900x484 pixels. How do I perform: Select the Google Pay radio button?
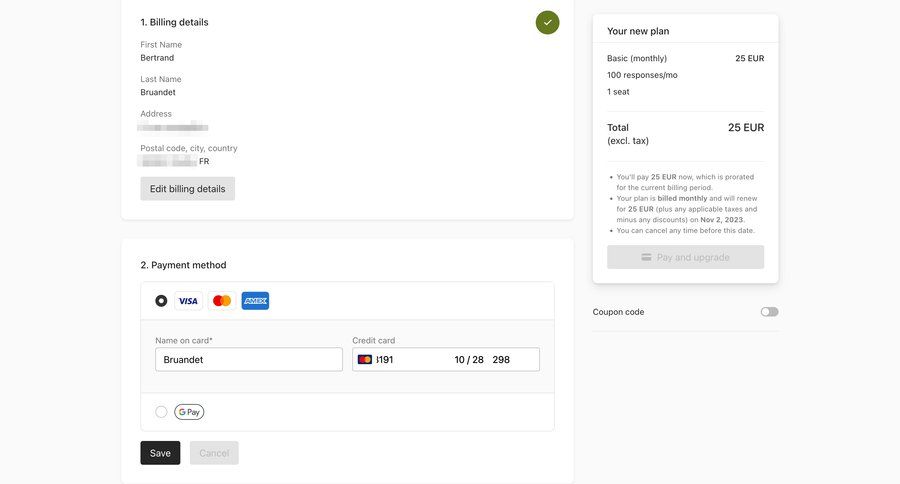pos(161,412)
